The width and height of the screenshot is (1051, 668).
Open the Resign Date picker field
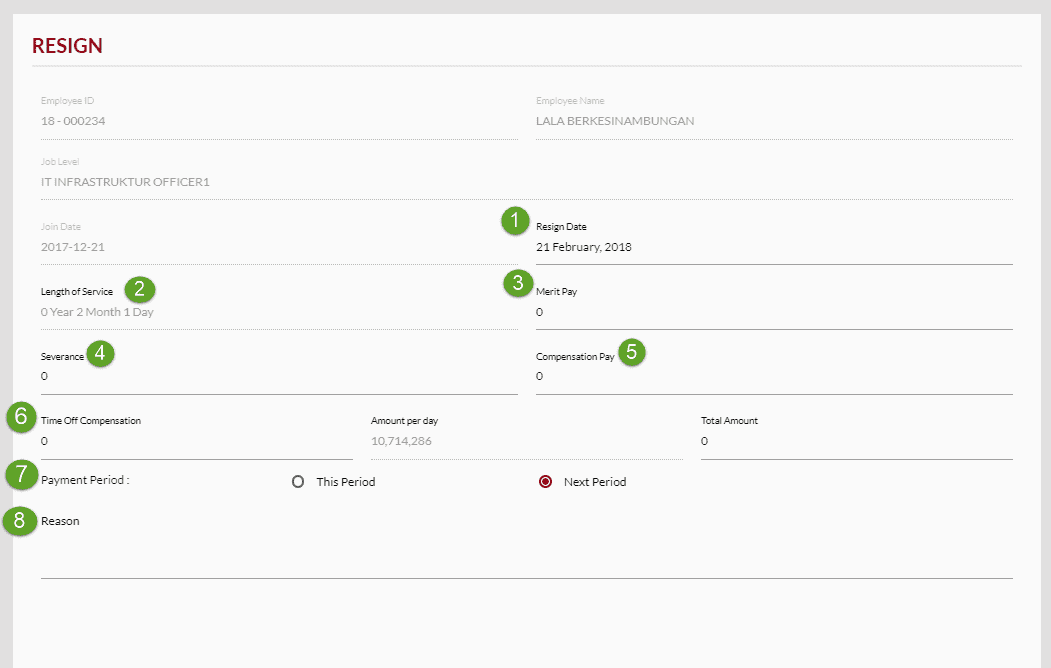[773, 247]
